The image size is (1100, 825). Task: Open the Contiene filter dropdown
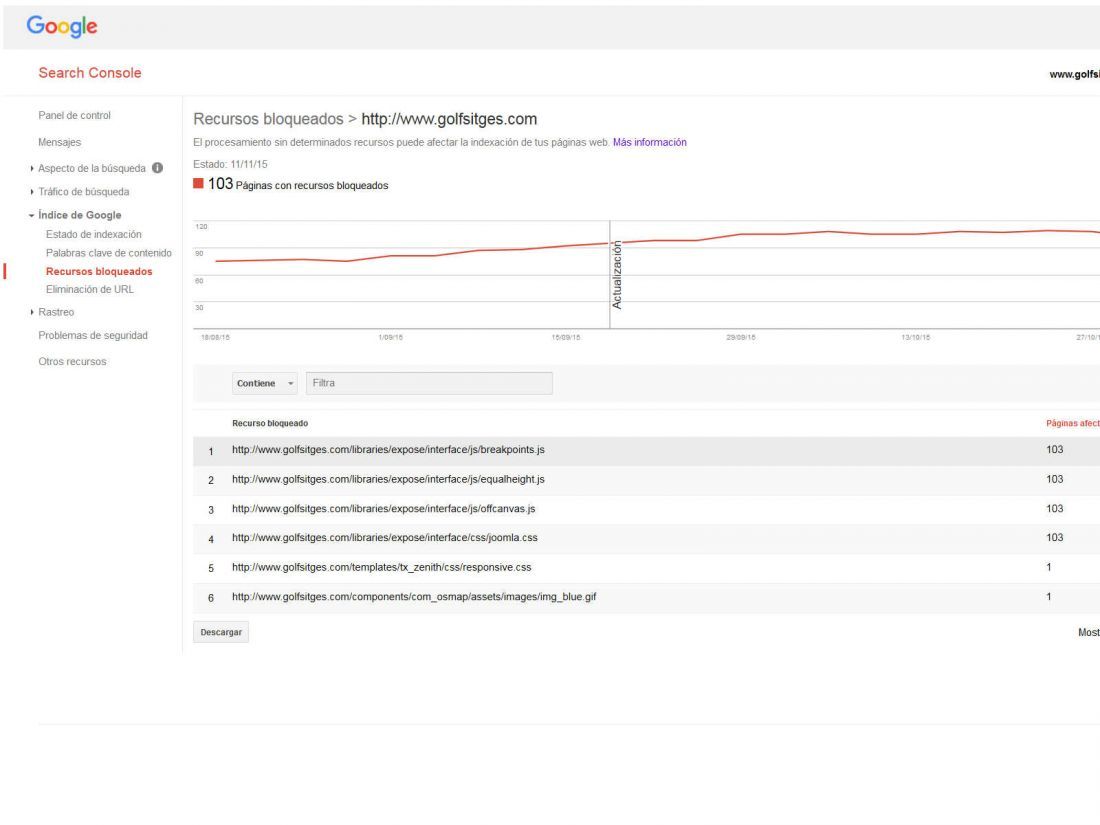pos(264,384)
